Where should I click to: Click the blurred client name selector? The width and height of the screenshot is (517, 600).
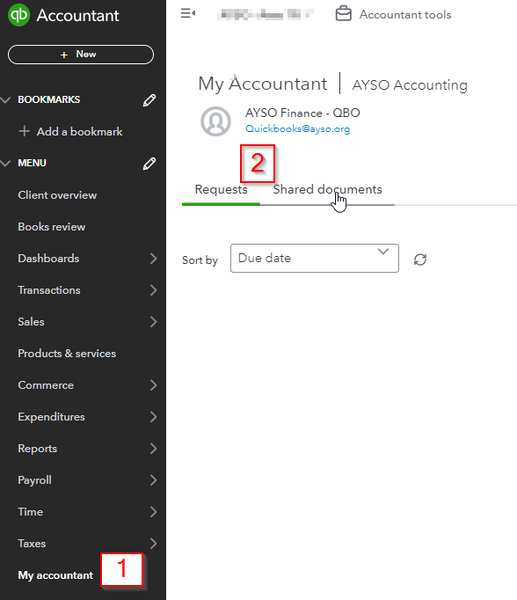265,15
